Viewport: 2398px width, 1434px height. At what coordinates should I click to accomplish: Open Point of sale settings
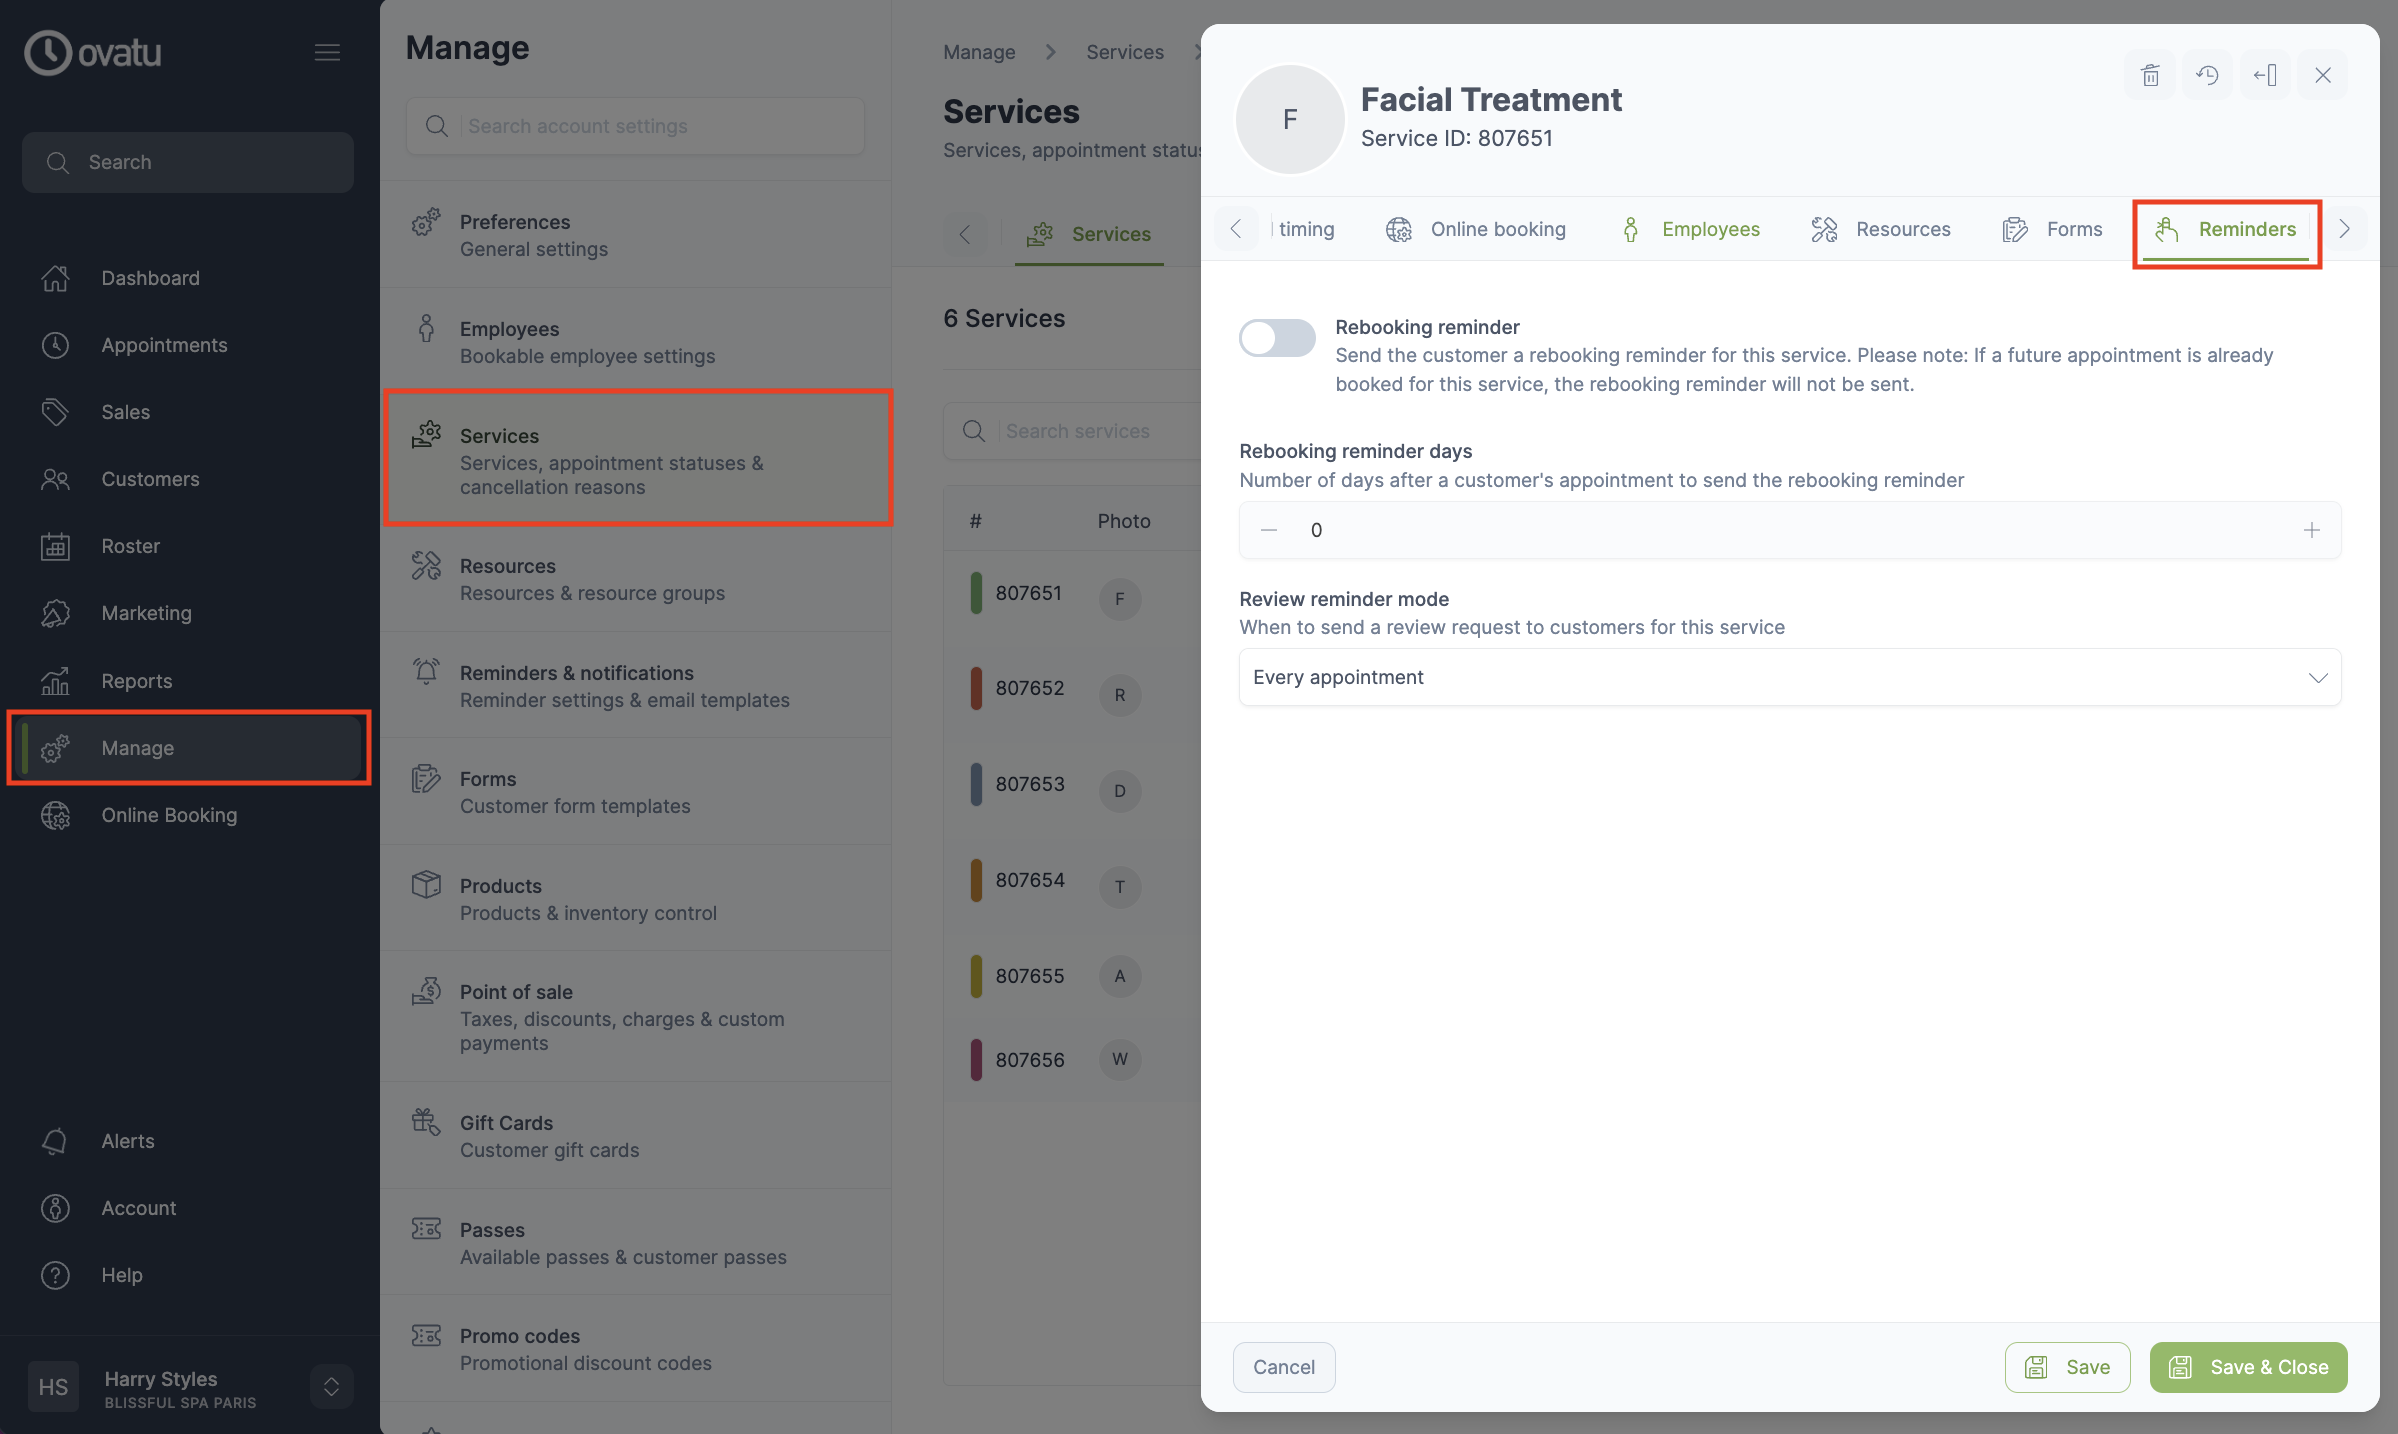point(636,1017)
